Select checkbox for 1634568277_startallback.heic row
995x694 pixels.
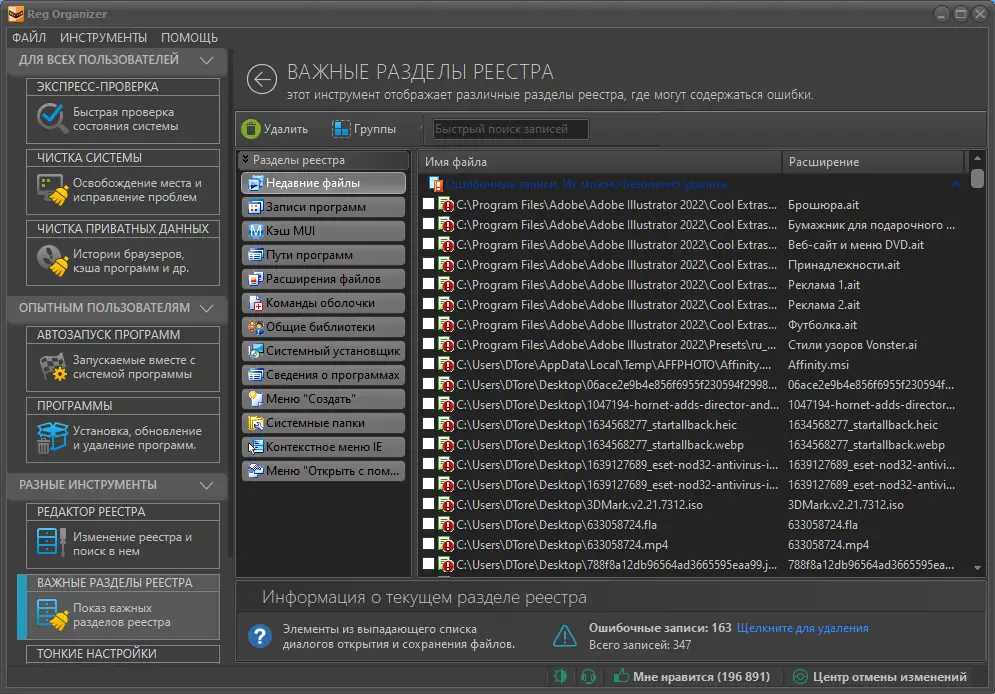coord(429,424)
